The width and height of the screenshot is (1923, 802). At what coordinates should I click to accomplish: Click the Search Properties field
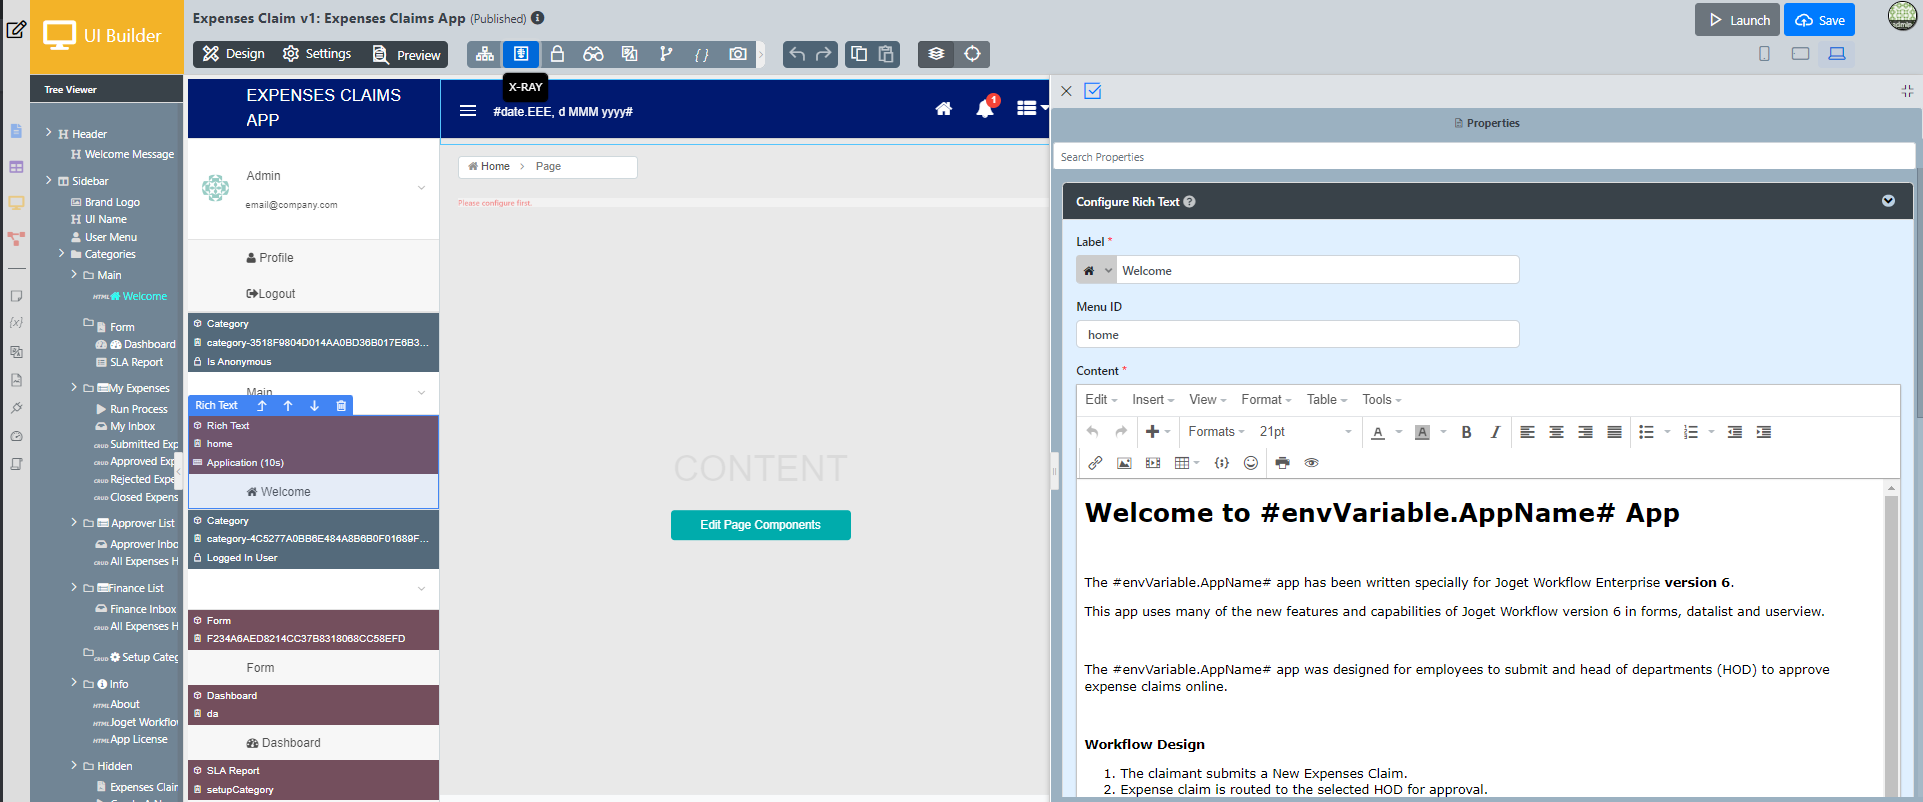pos(1484,157)
